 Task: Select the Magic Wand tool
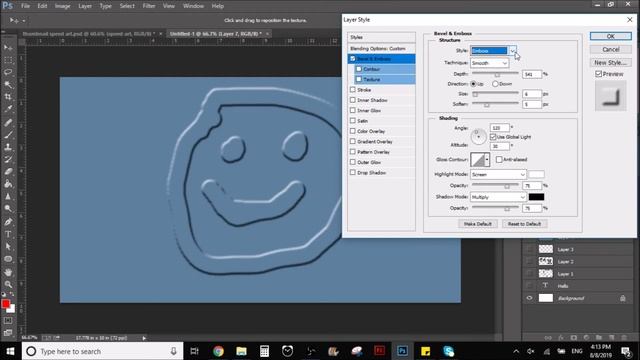pyautogui.click(x=8, y=84)
